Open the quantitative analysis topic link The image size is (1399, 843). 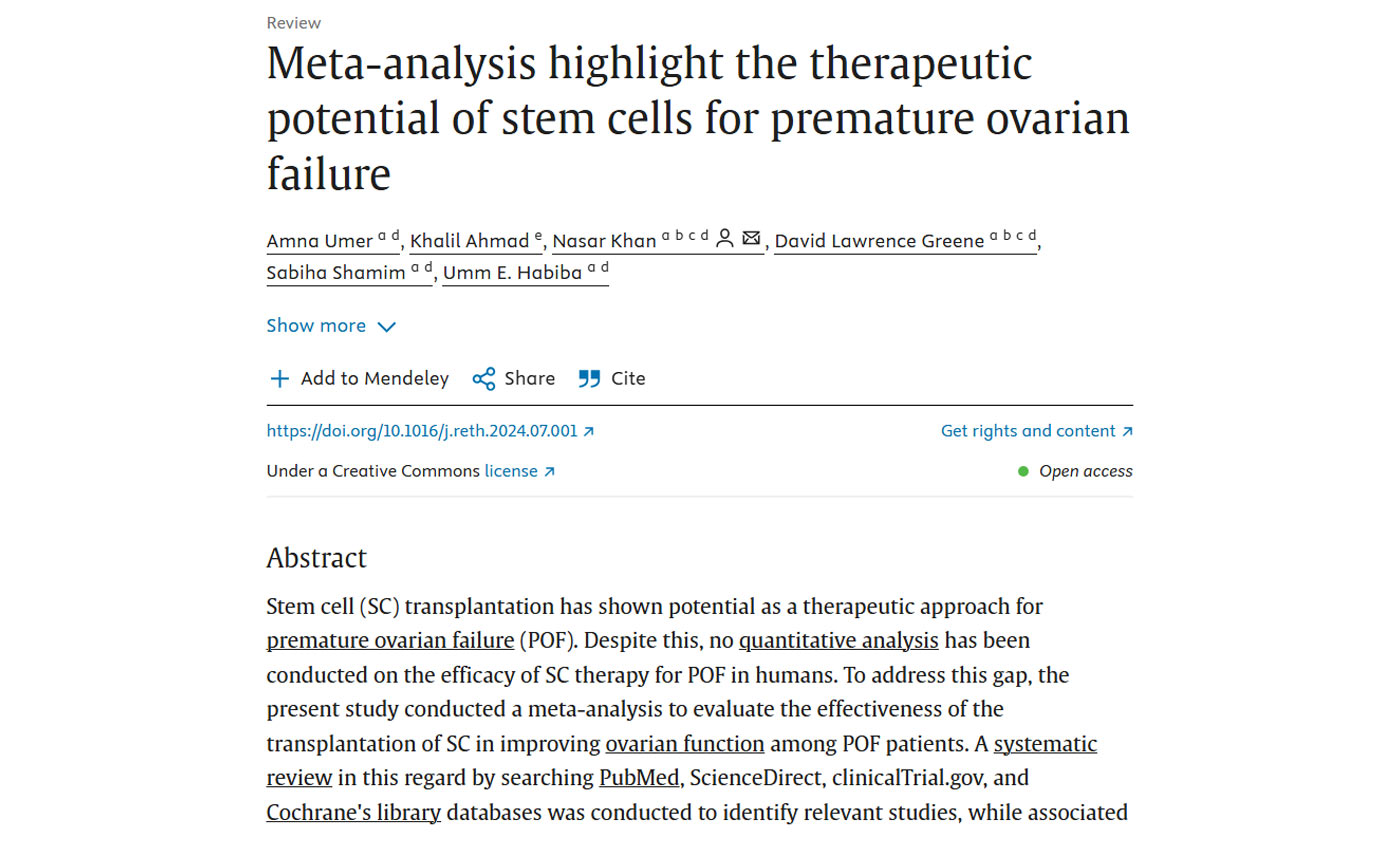(838, 641)
